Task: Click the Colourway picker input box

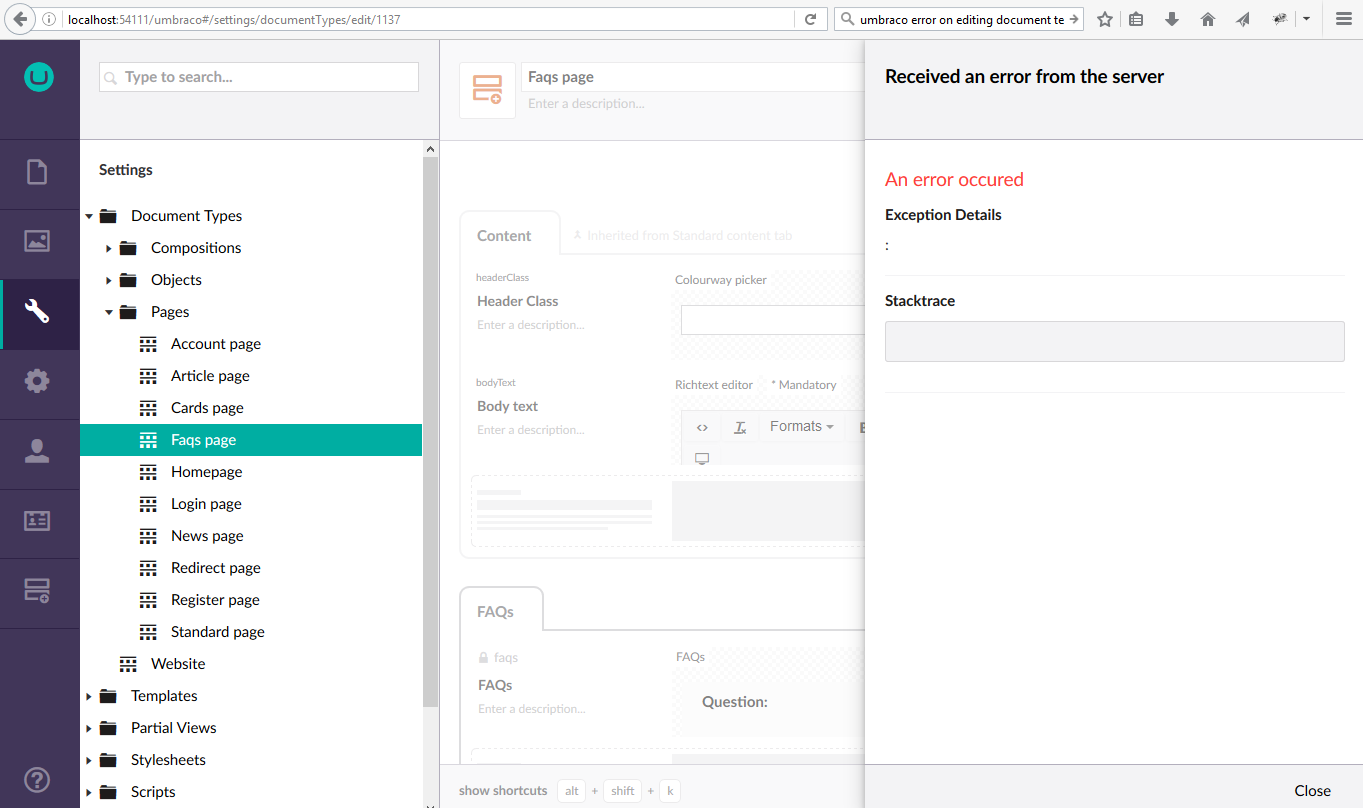Action: coord(772,320)
